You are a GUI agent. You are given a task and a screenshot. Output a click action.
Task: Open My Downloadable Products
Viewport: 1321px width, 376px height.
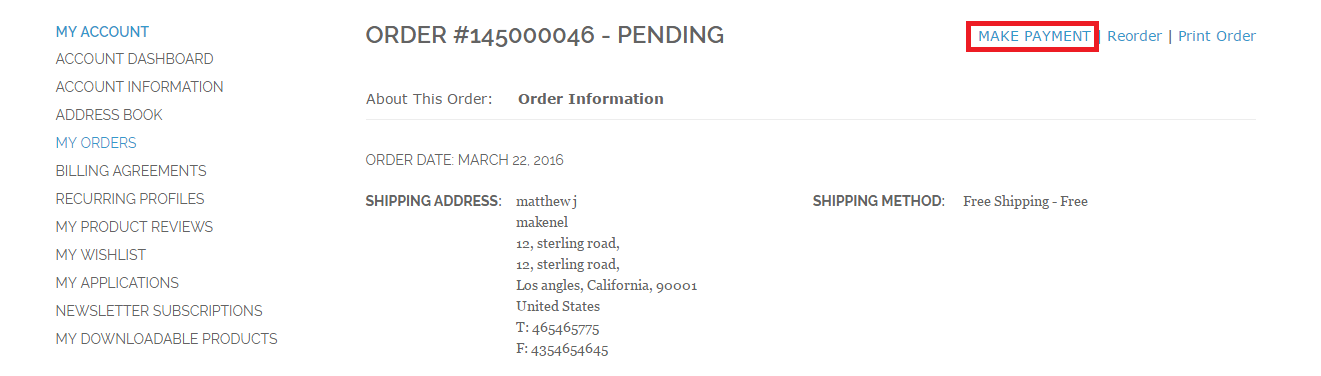tap(167, 339)
